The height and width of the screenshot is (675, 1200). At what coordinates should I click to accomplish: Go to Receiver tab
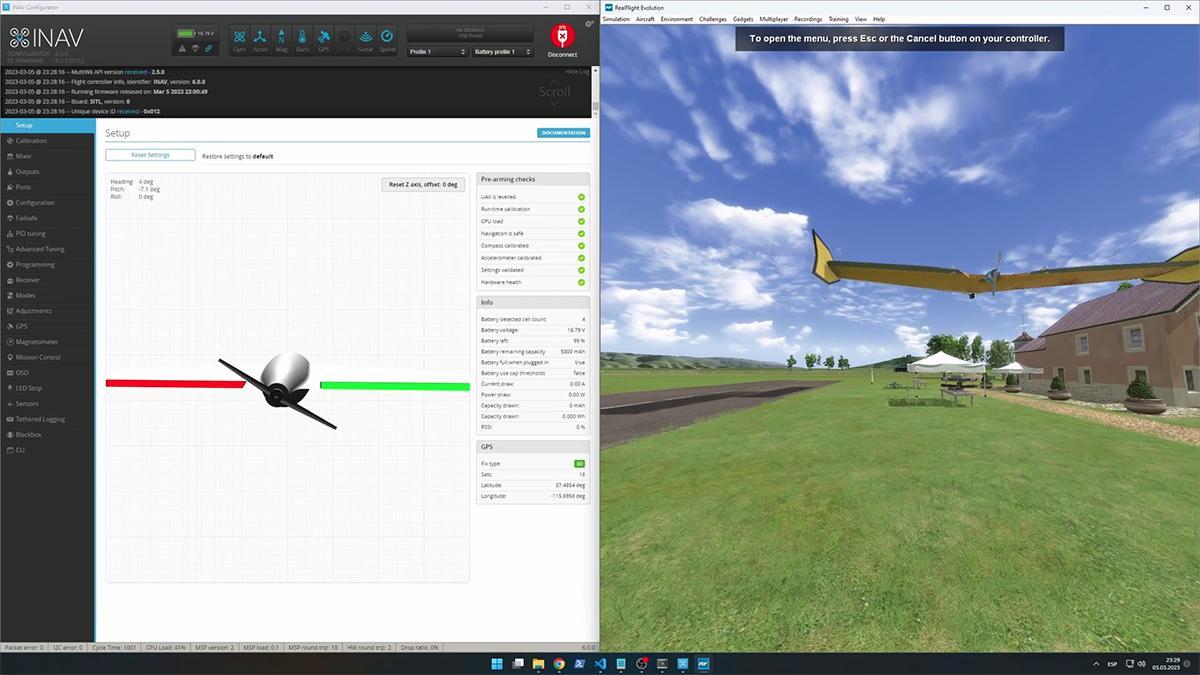point(47,280)
